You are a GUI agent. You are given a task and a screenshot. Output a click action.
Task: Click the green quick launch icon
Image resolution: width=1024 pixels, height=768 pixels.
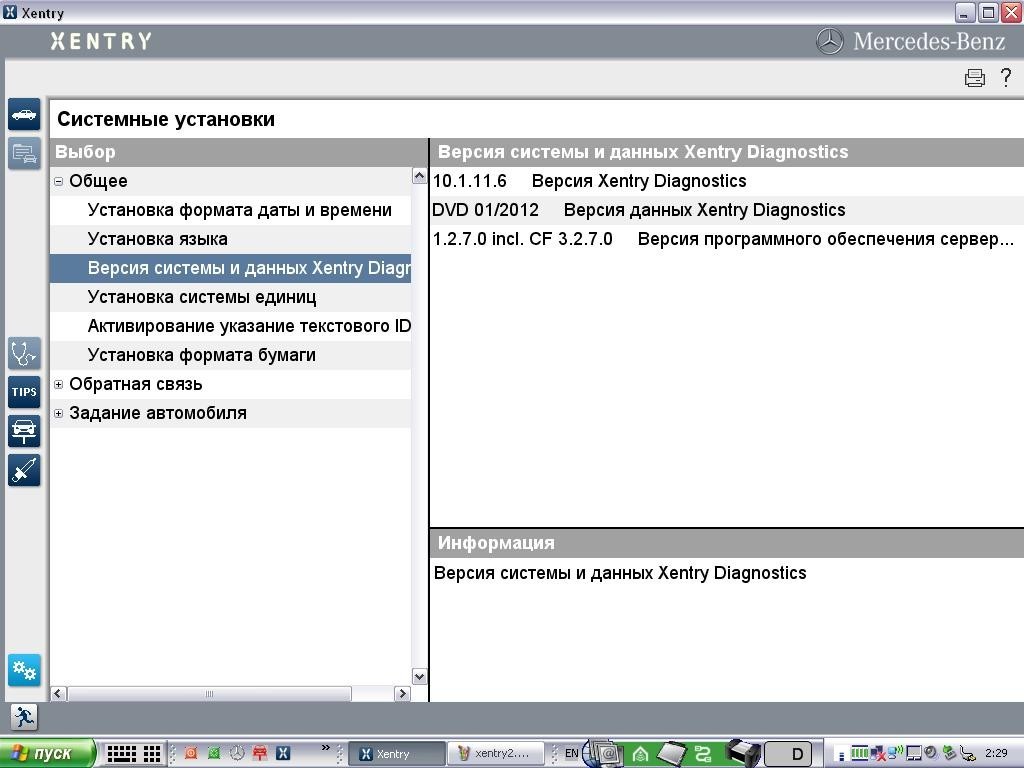214,753
